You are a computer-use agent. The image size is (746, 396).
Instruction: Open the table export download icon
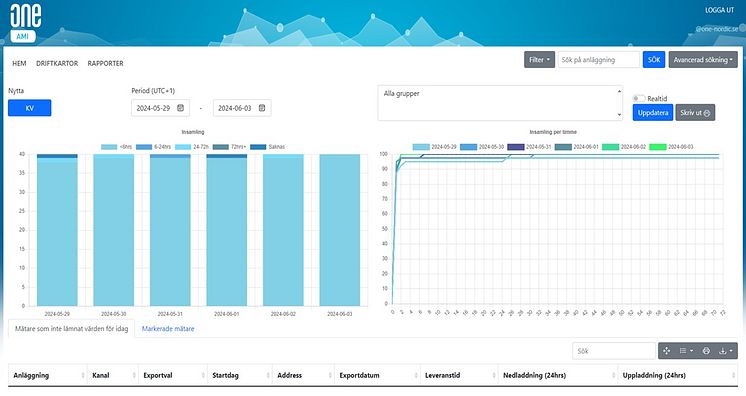point(726,351)
